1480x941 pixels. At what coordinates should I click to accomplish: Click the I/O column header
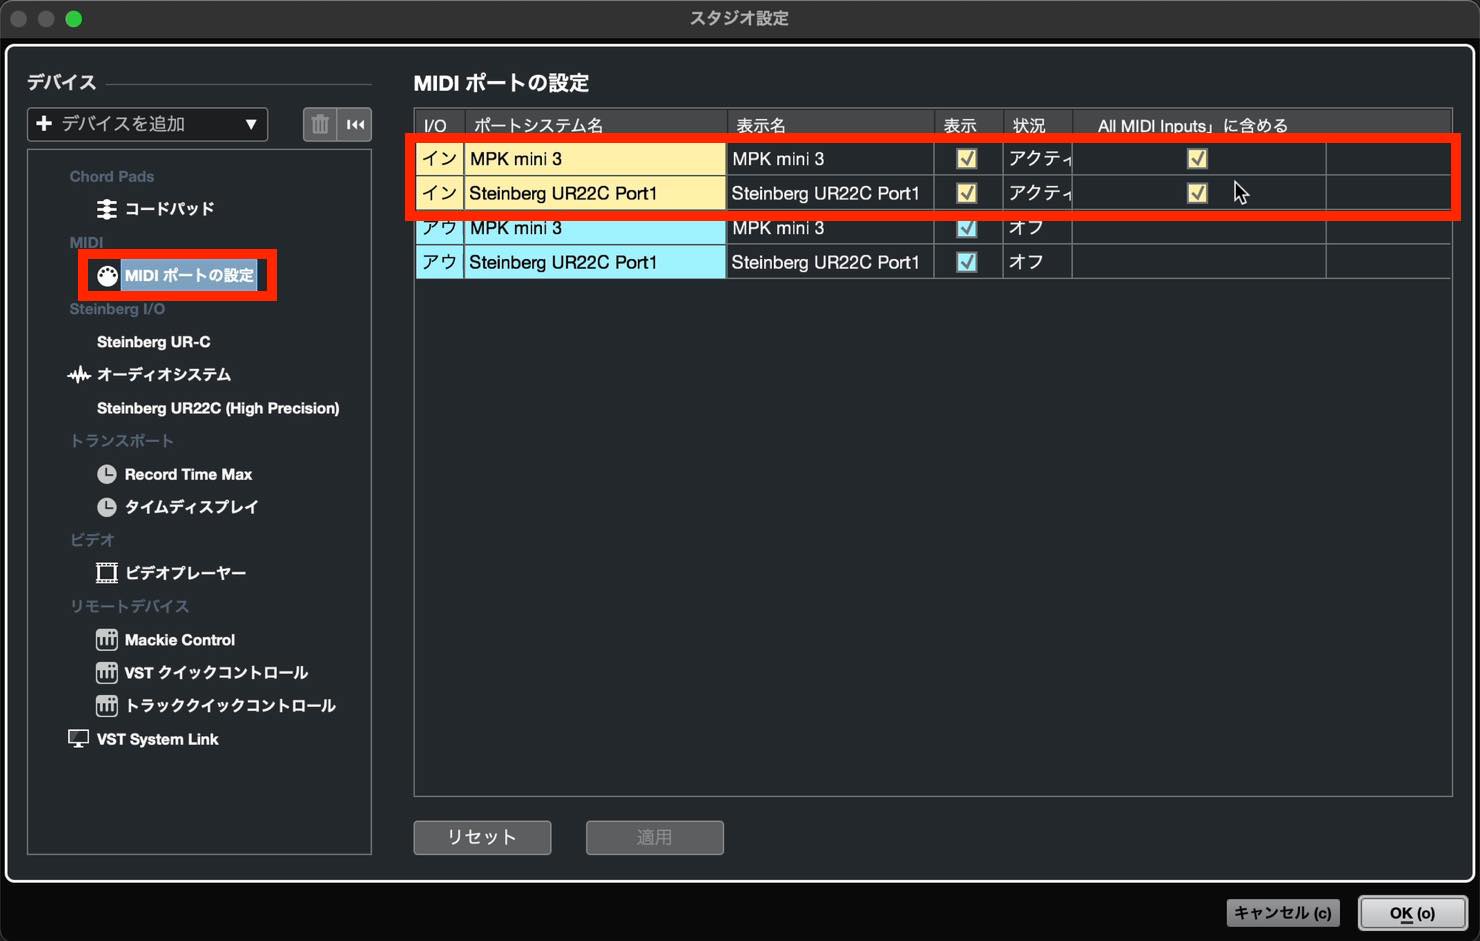439,124
